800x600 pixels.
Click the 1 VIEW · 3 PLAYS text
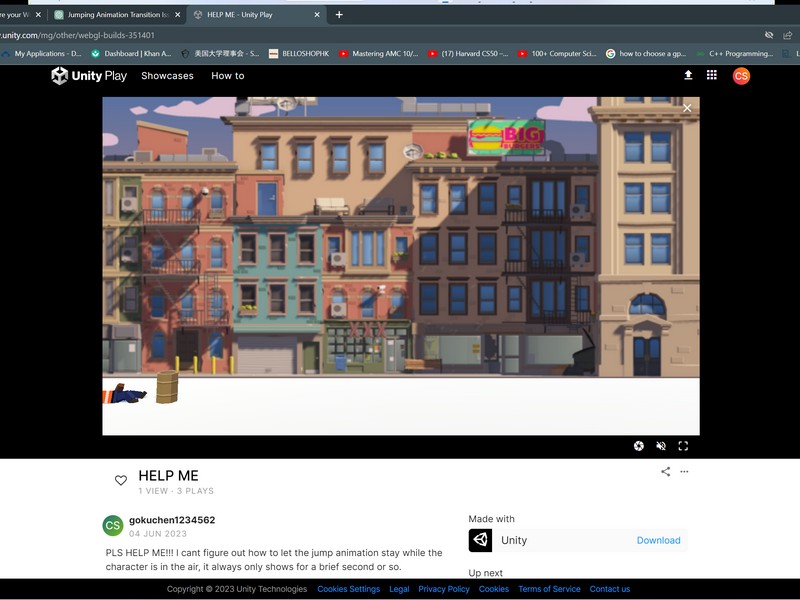176,491
